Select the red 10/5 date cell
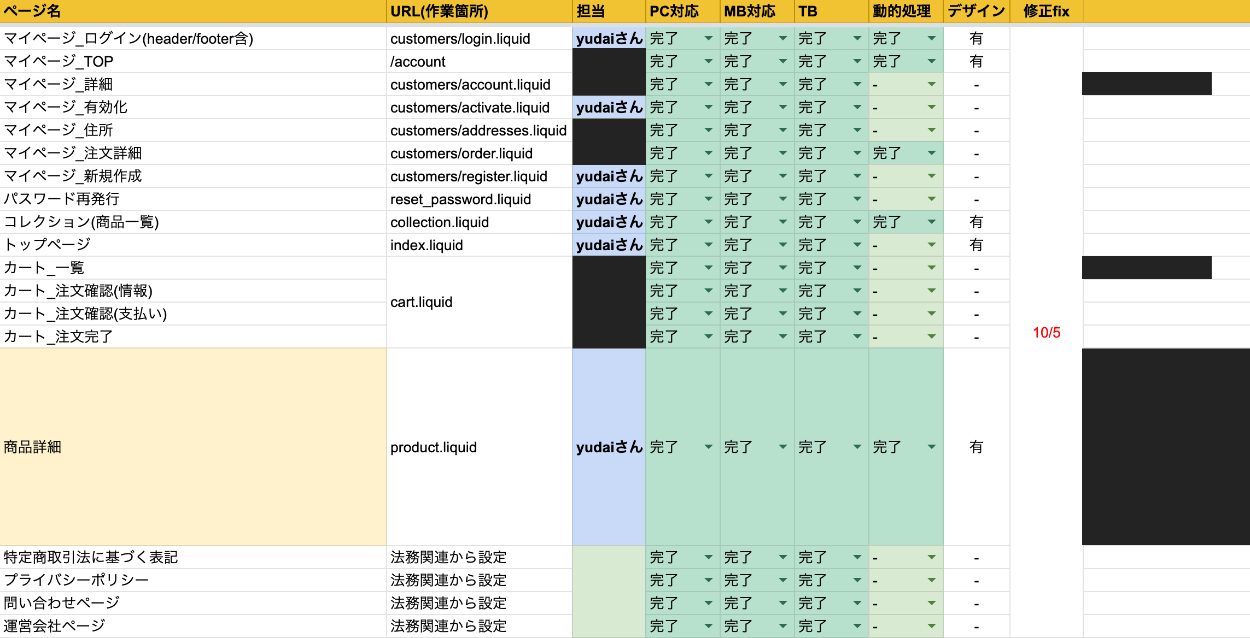This screenshot has height=638, width=1250. click(x=1046, y=332)
